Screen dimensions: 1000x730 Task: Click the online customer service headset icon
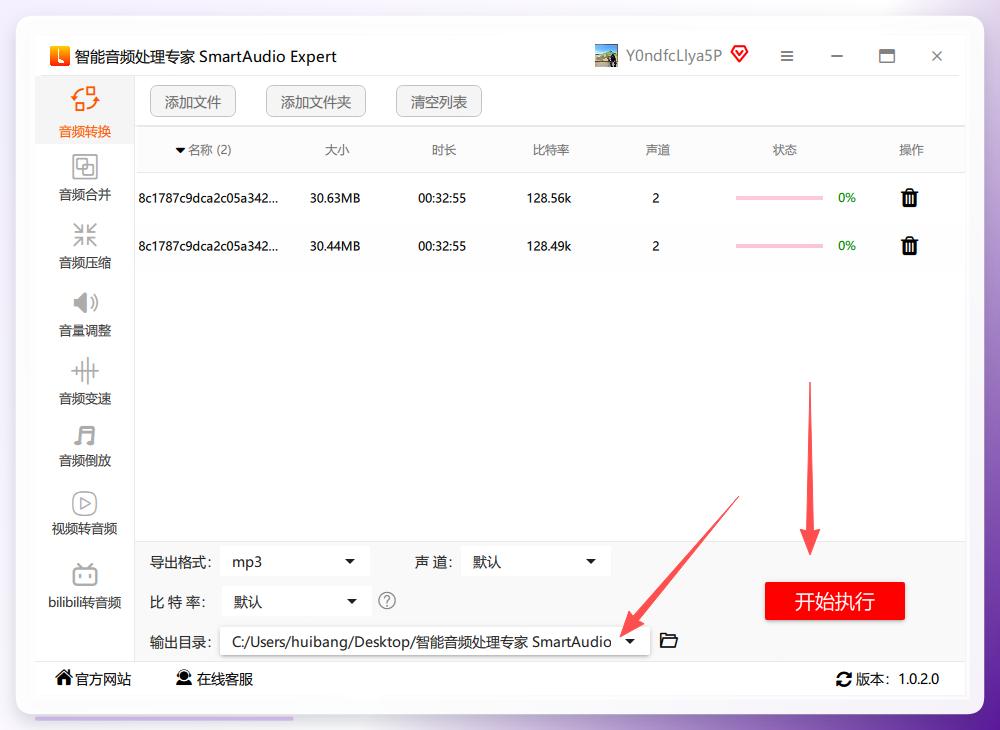[184, 677]
